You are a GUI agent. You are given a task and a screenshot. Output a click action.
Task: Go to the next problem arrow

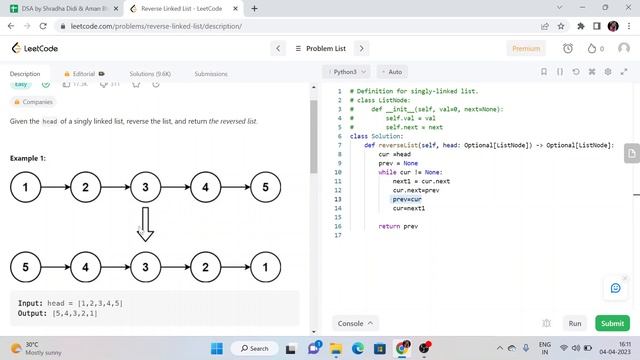(361, 48)
